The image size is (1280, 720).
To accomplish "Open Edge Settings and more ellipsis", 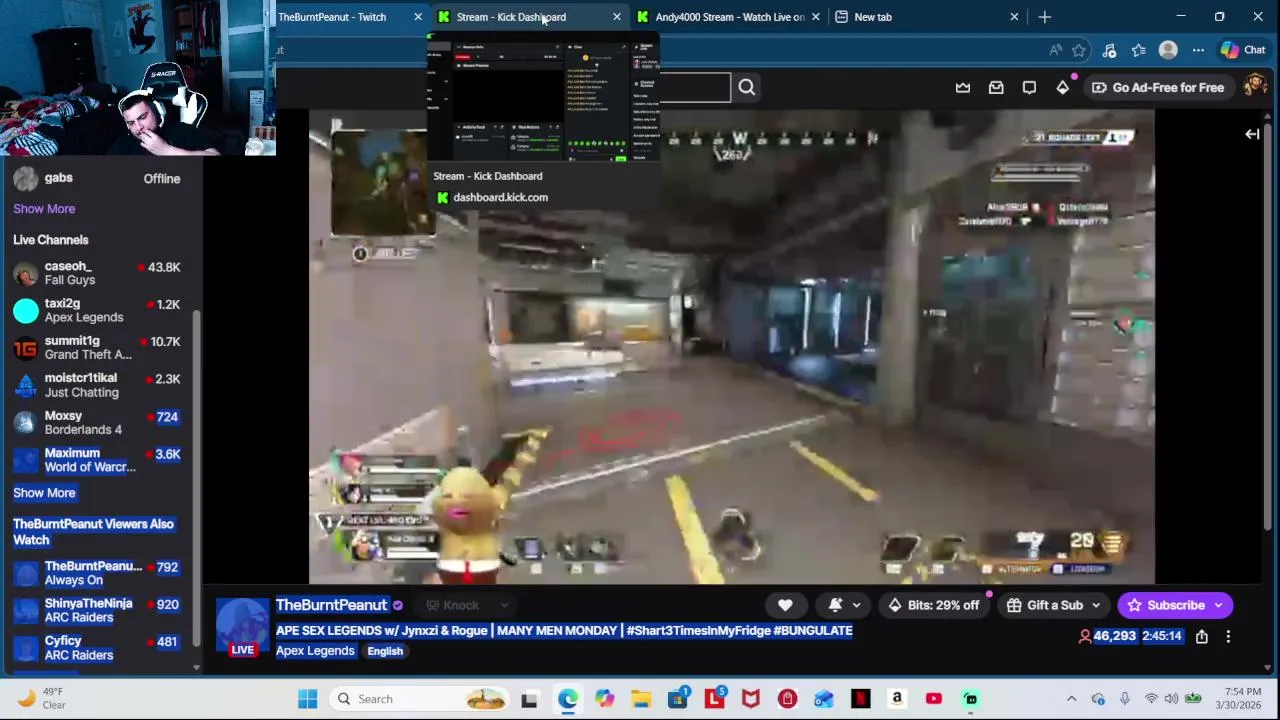I will pyautogui.click(x=1198, y=50).
